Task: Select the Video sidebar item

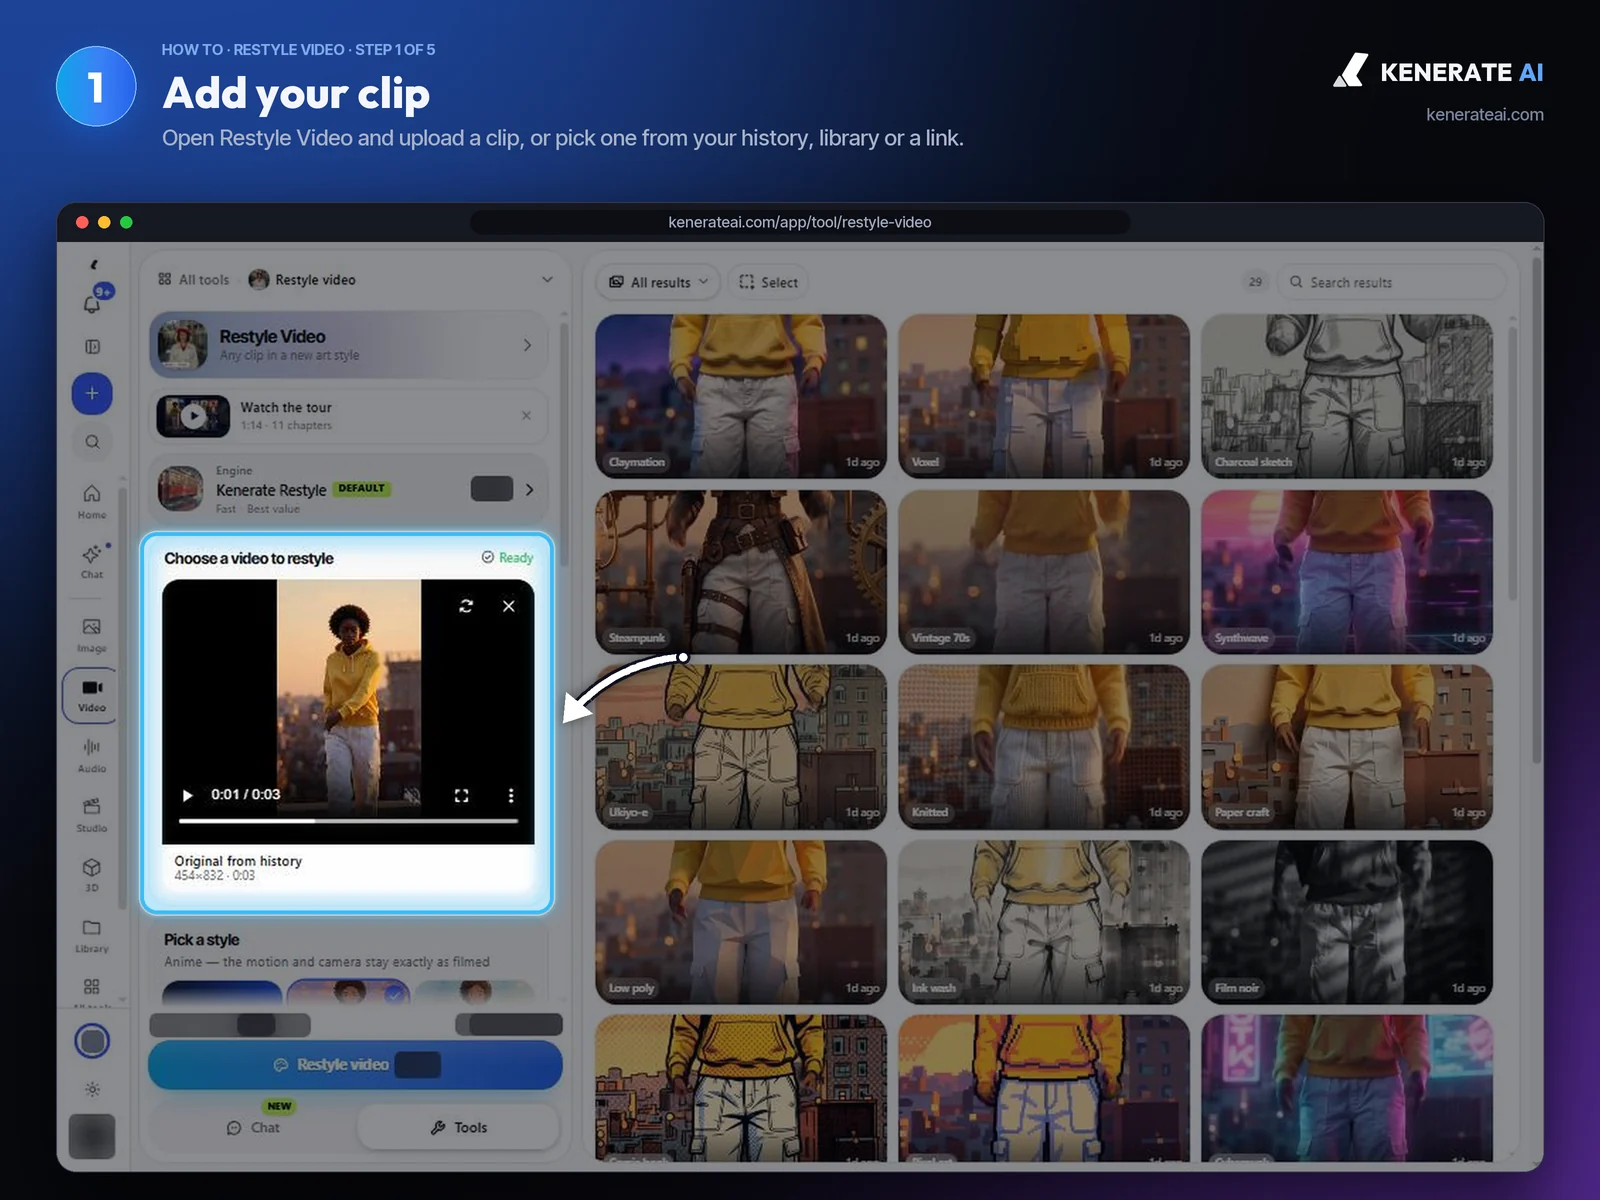Action: [x=92, y=695]
